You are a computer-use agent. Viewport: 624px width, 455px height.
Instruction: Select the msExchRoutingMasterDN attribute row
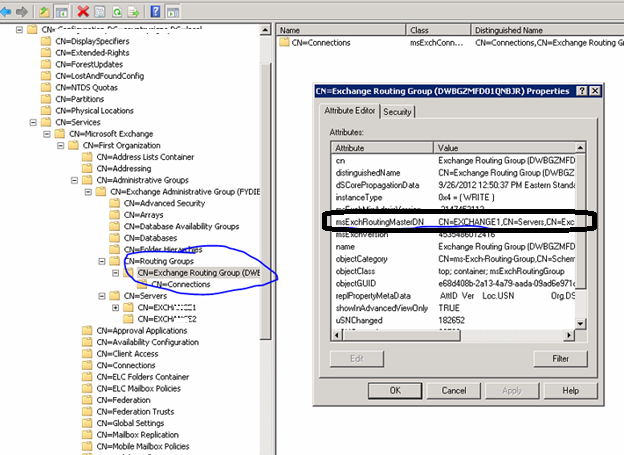pos(453,222)
